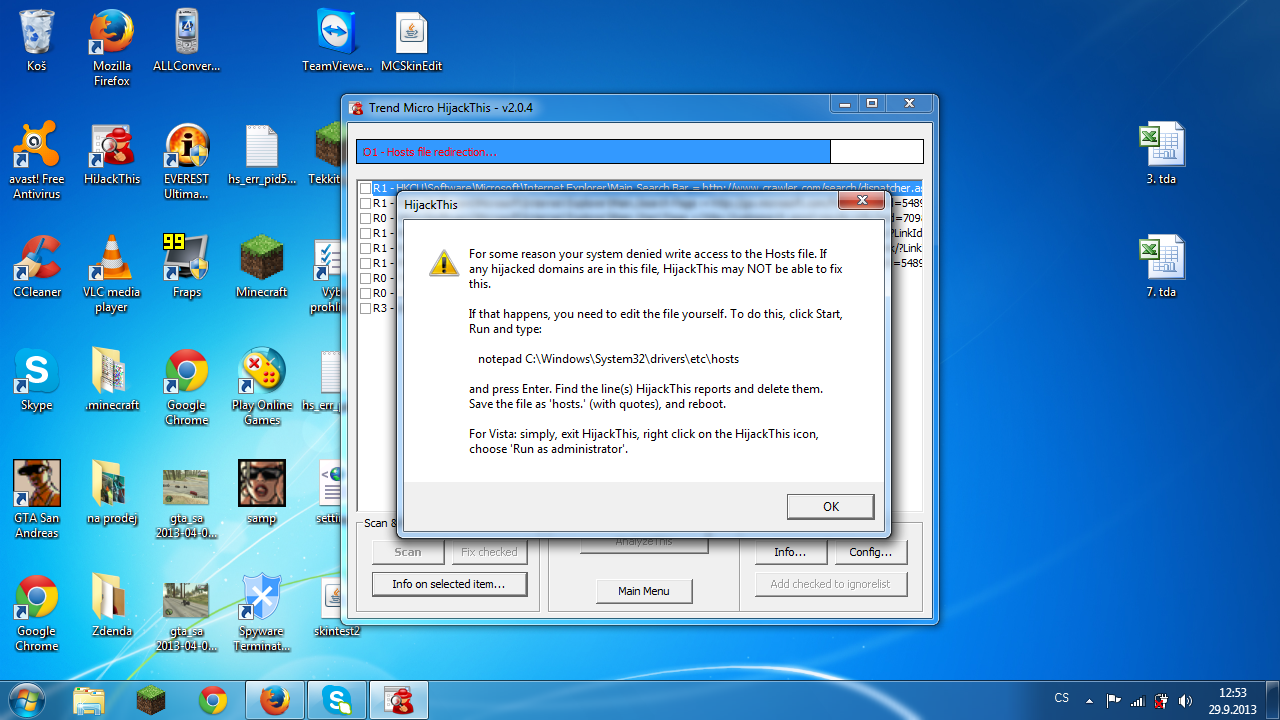The width and height of the screenshot is (1280, 720).
Task: Select the .minecraft folder on the desktop
Action: tap(112, 379)
